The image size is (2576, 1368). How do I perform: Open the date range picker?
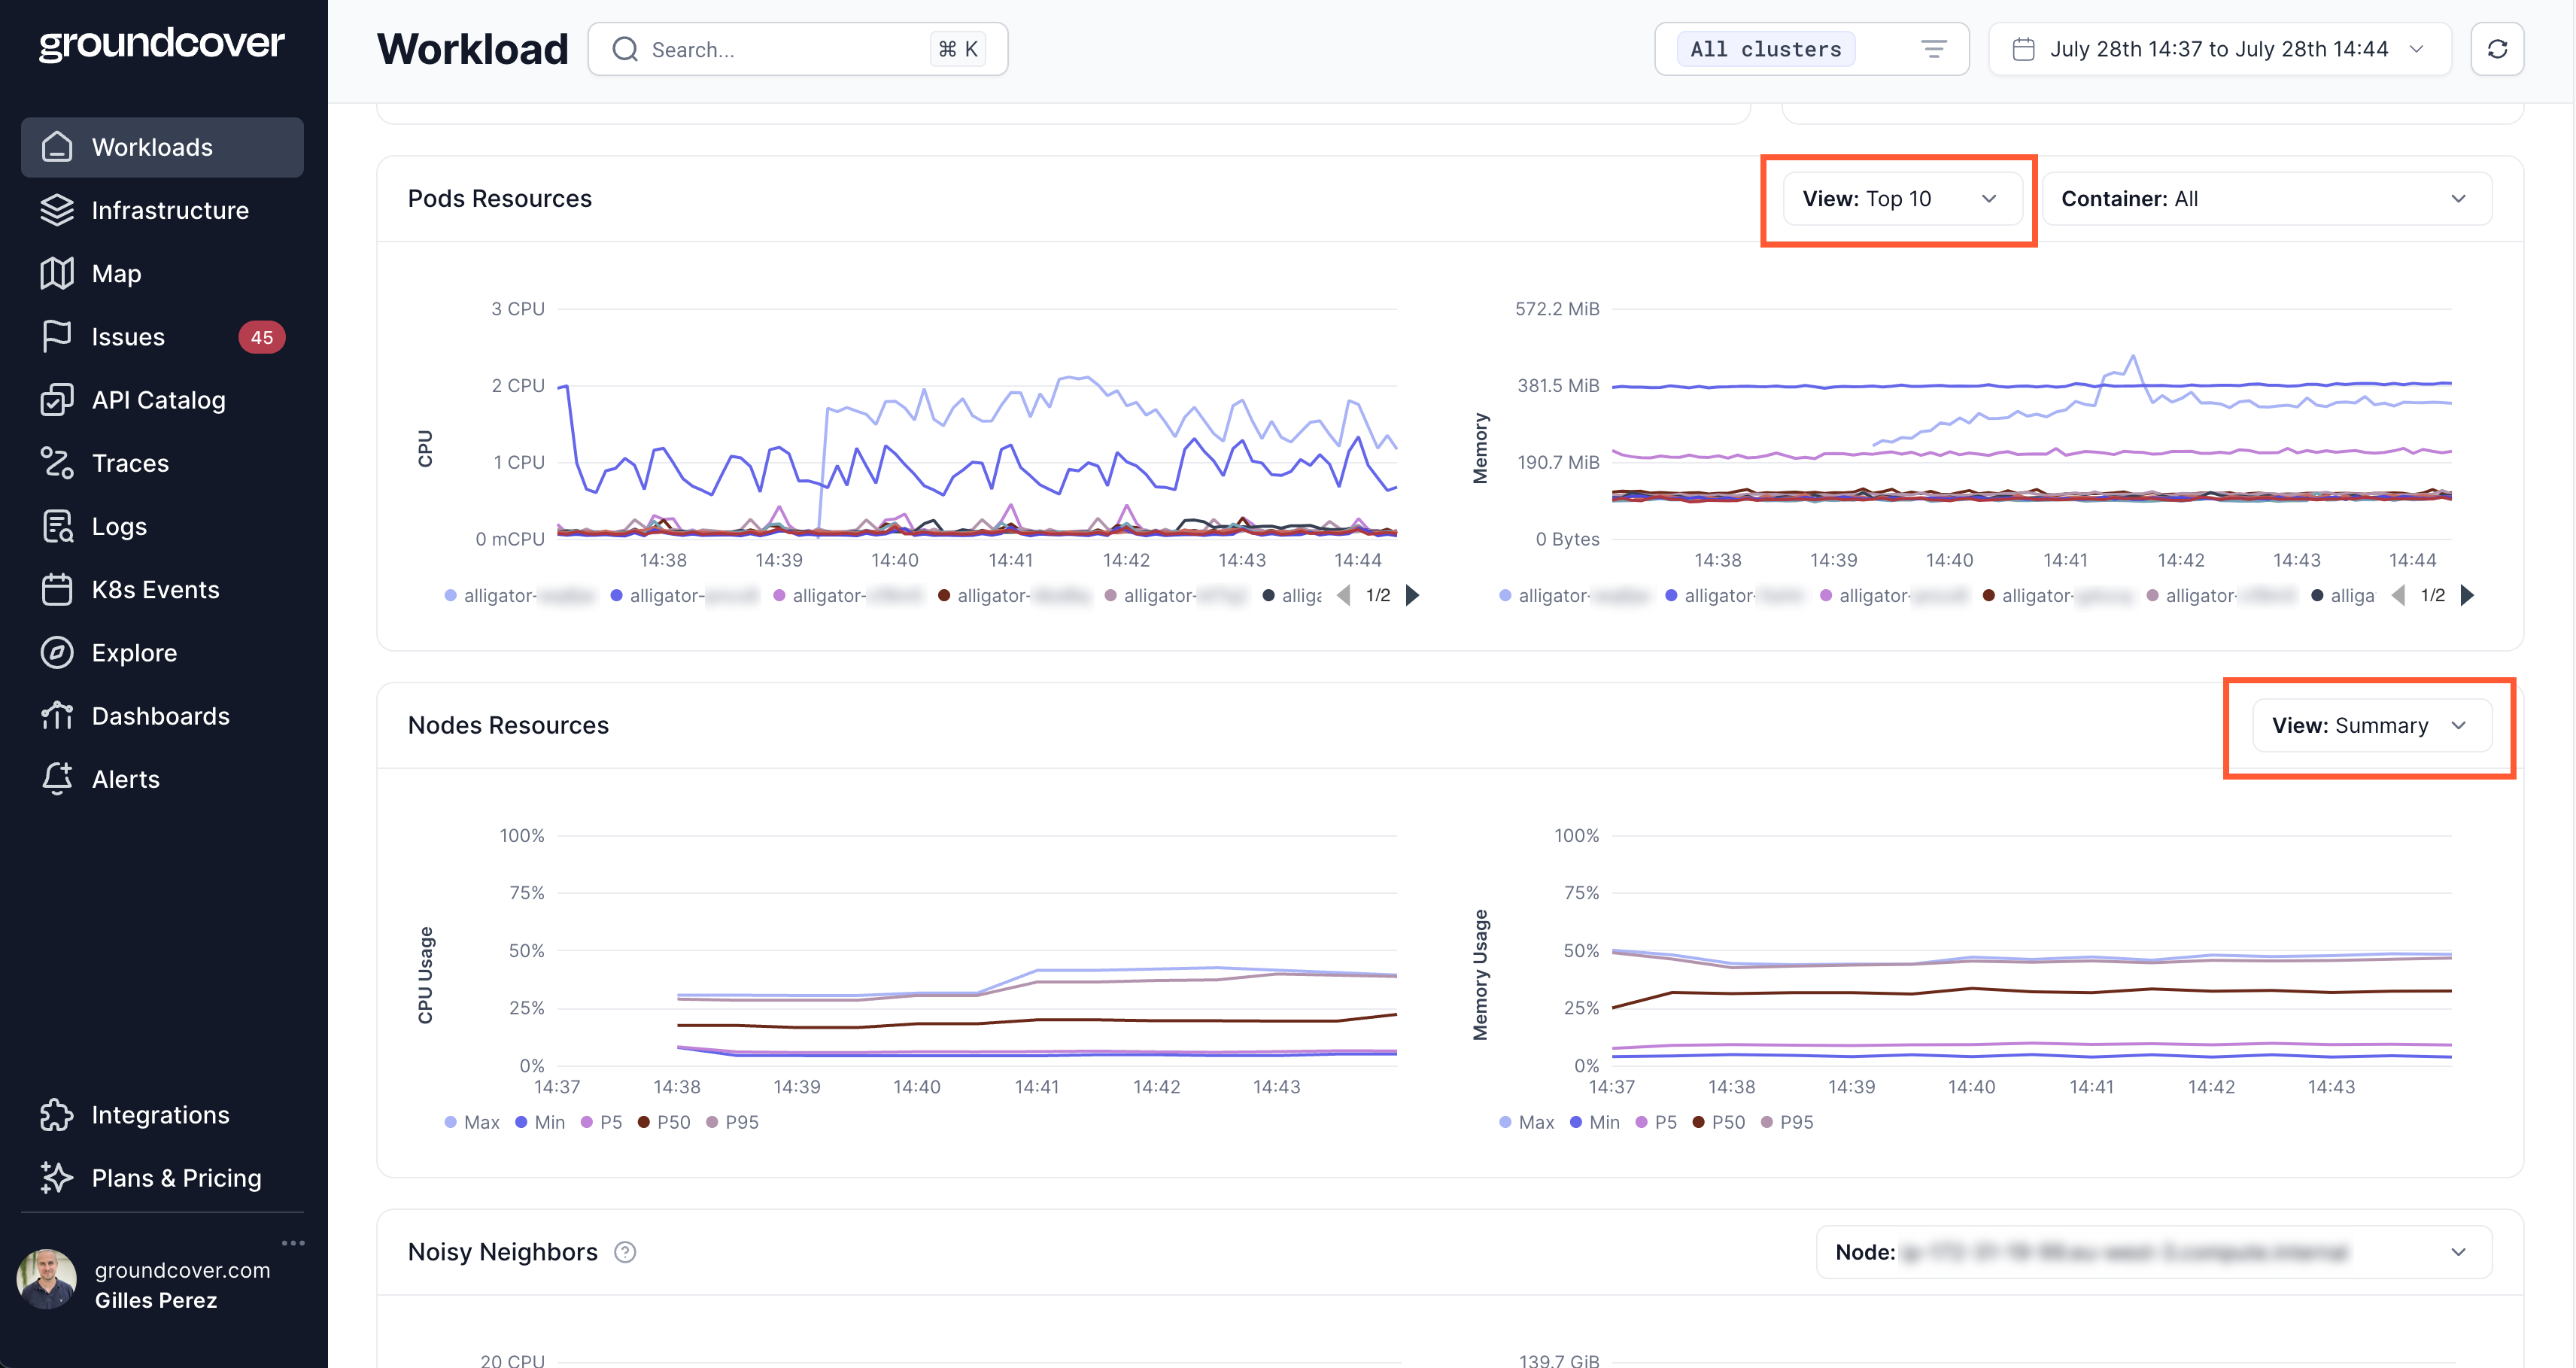[2218, 49]
